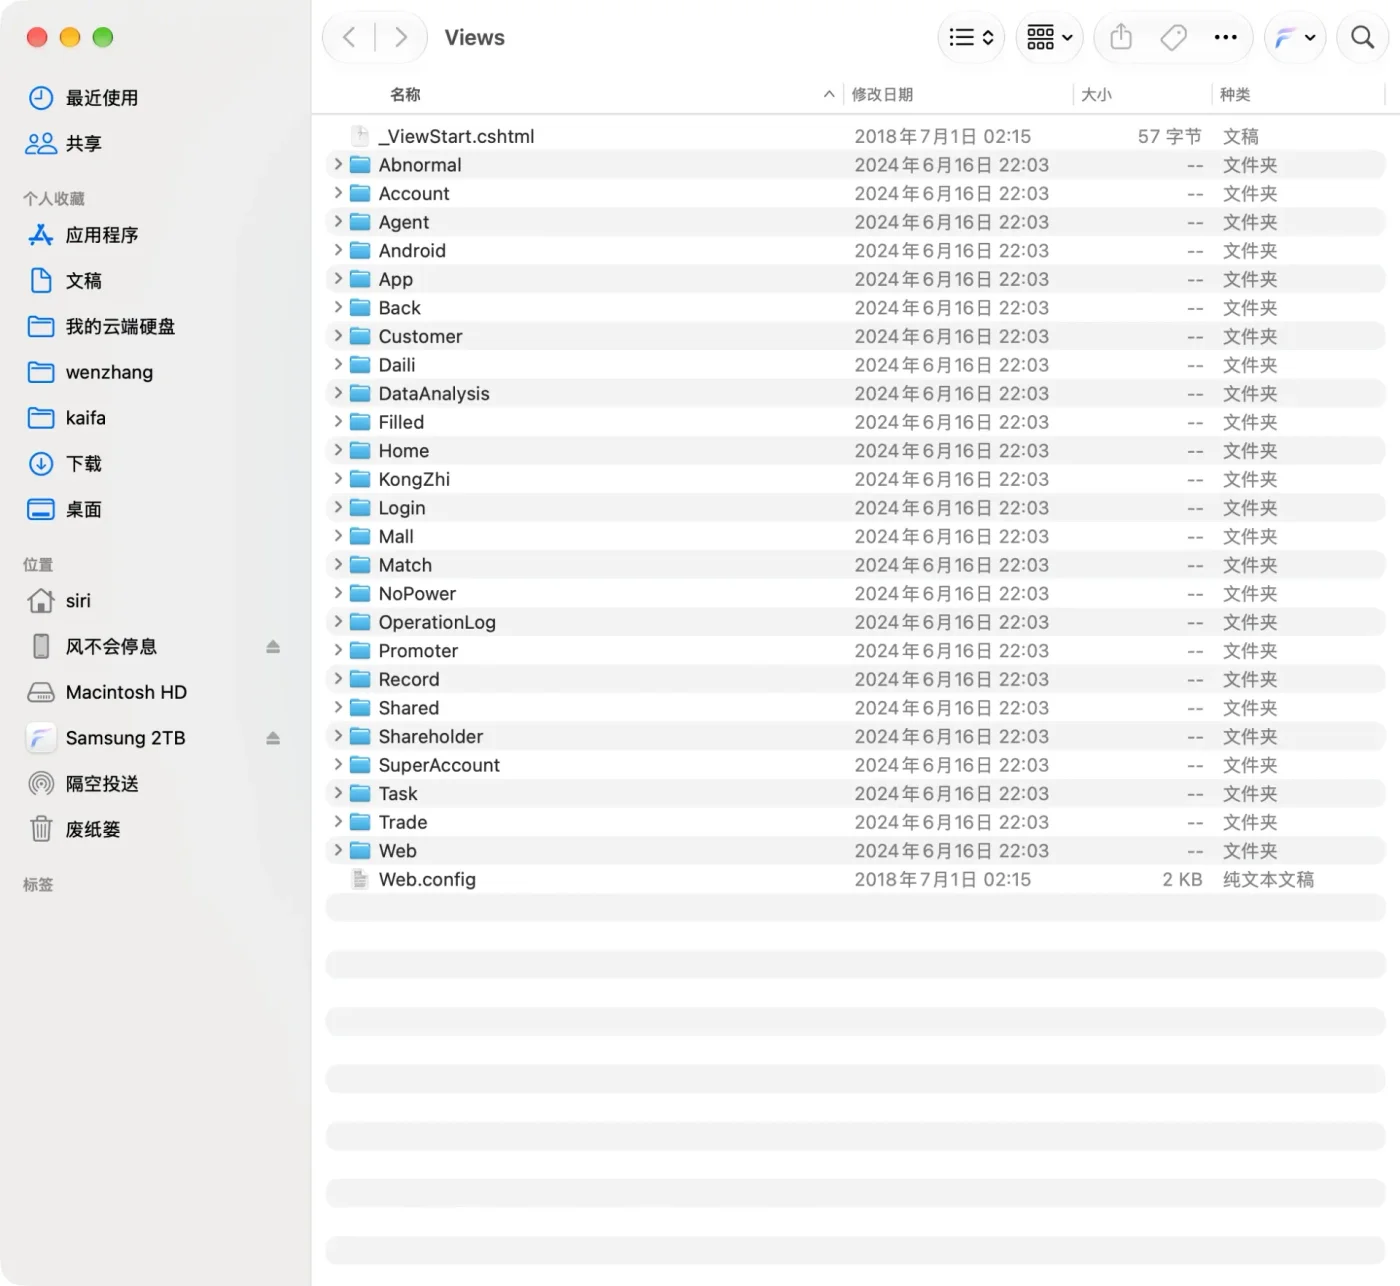The width and height of the screenshot is (1400, 1286).
Task: Expand the Web folder
Action: click(x=338, y=850)
